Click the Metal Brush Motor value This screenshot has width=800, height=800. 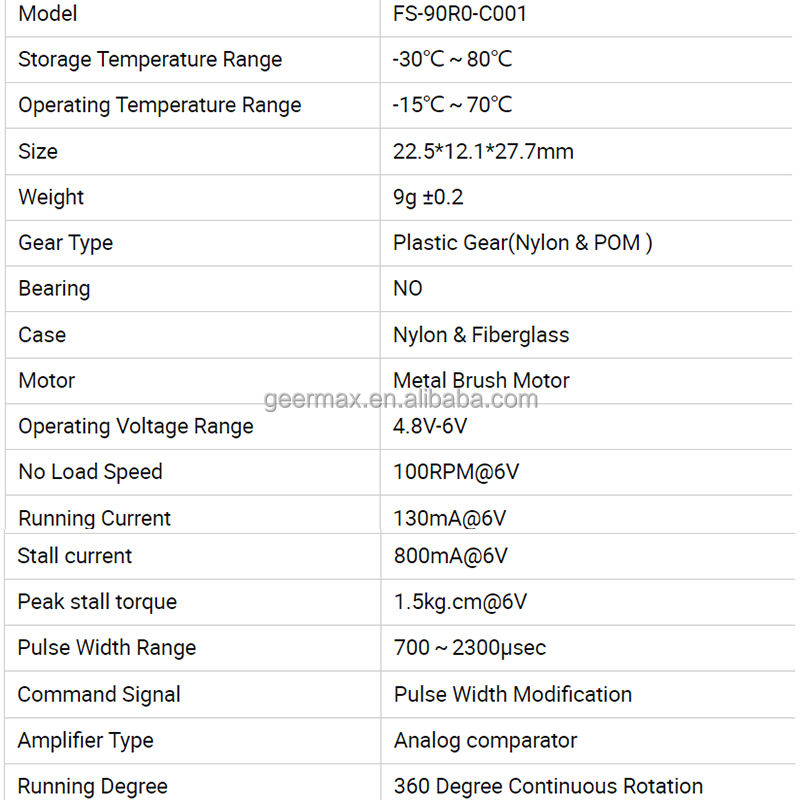pyautogui.click(x=481, y=380)
